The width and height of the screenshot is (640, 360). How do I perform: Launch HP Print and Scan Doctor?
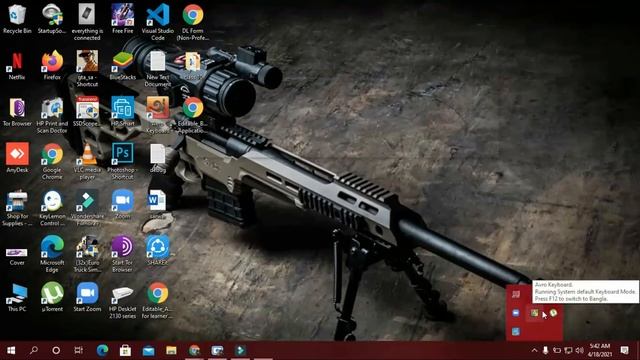tap(52, 115)
